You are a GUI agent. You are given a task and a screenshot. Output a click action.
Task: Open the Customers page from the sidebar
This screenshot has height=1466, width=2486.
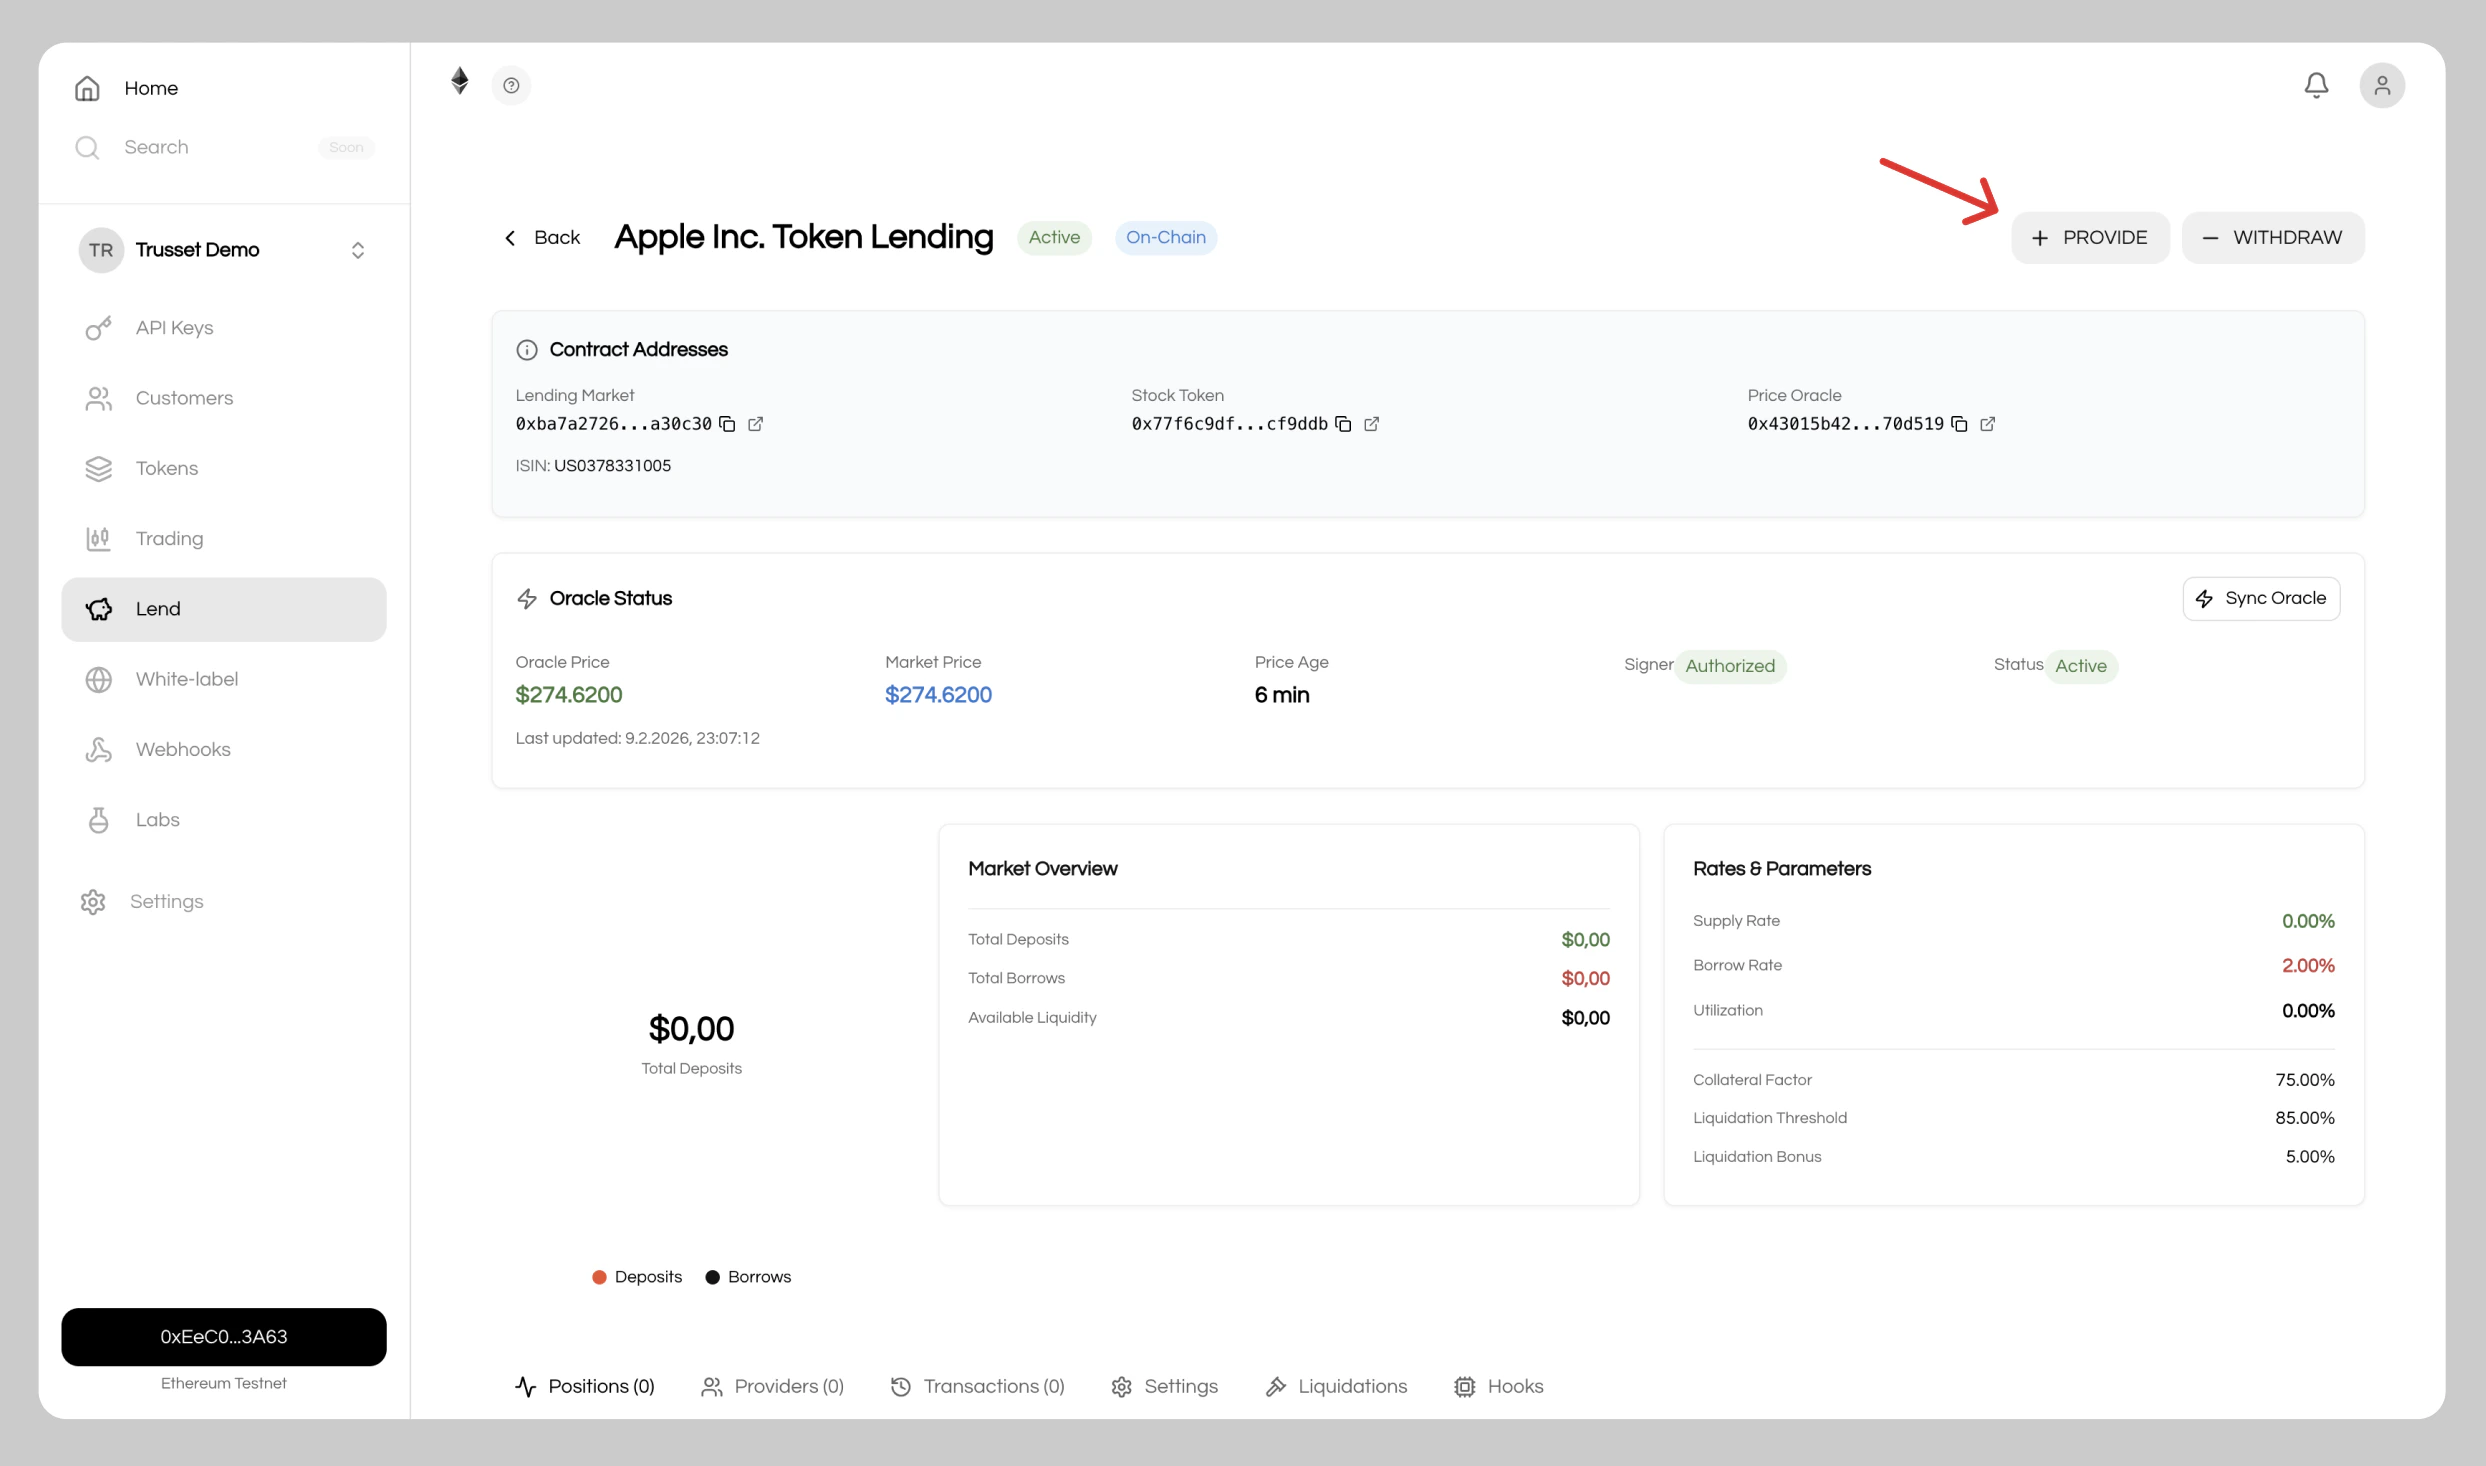click(x=184, y=398)
